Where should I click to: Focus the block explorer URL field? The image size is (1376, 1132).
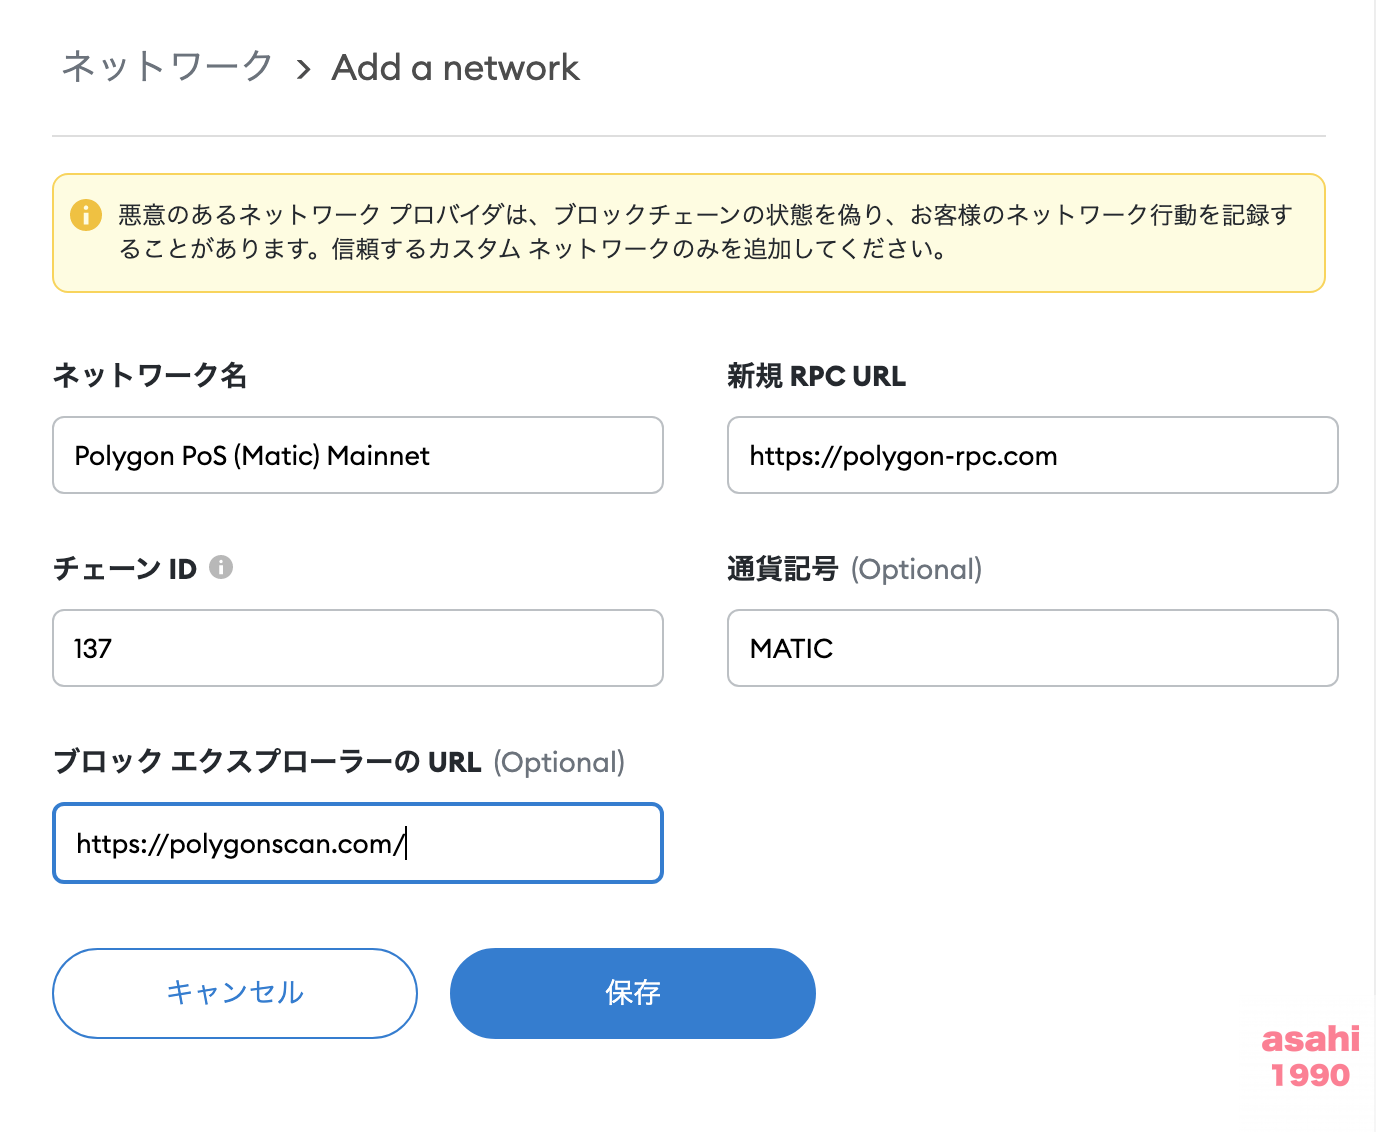pyautogui.click(x=358, y=843)
